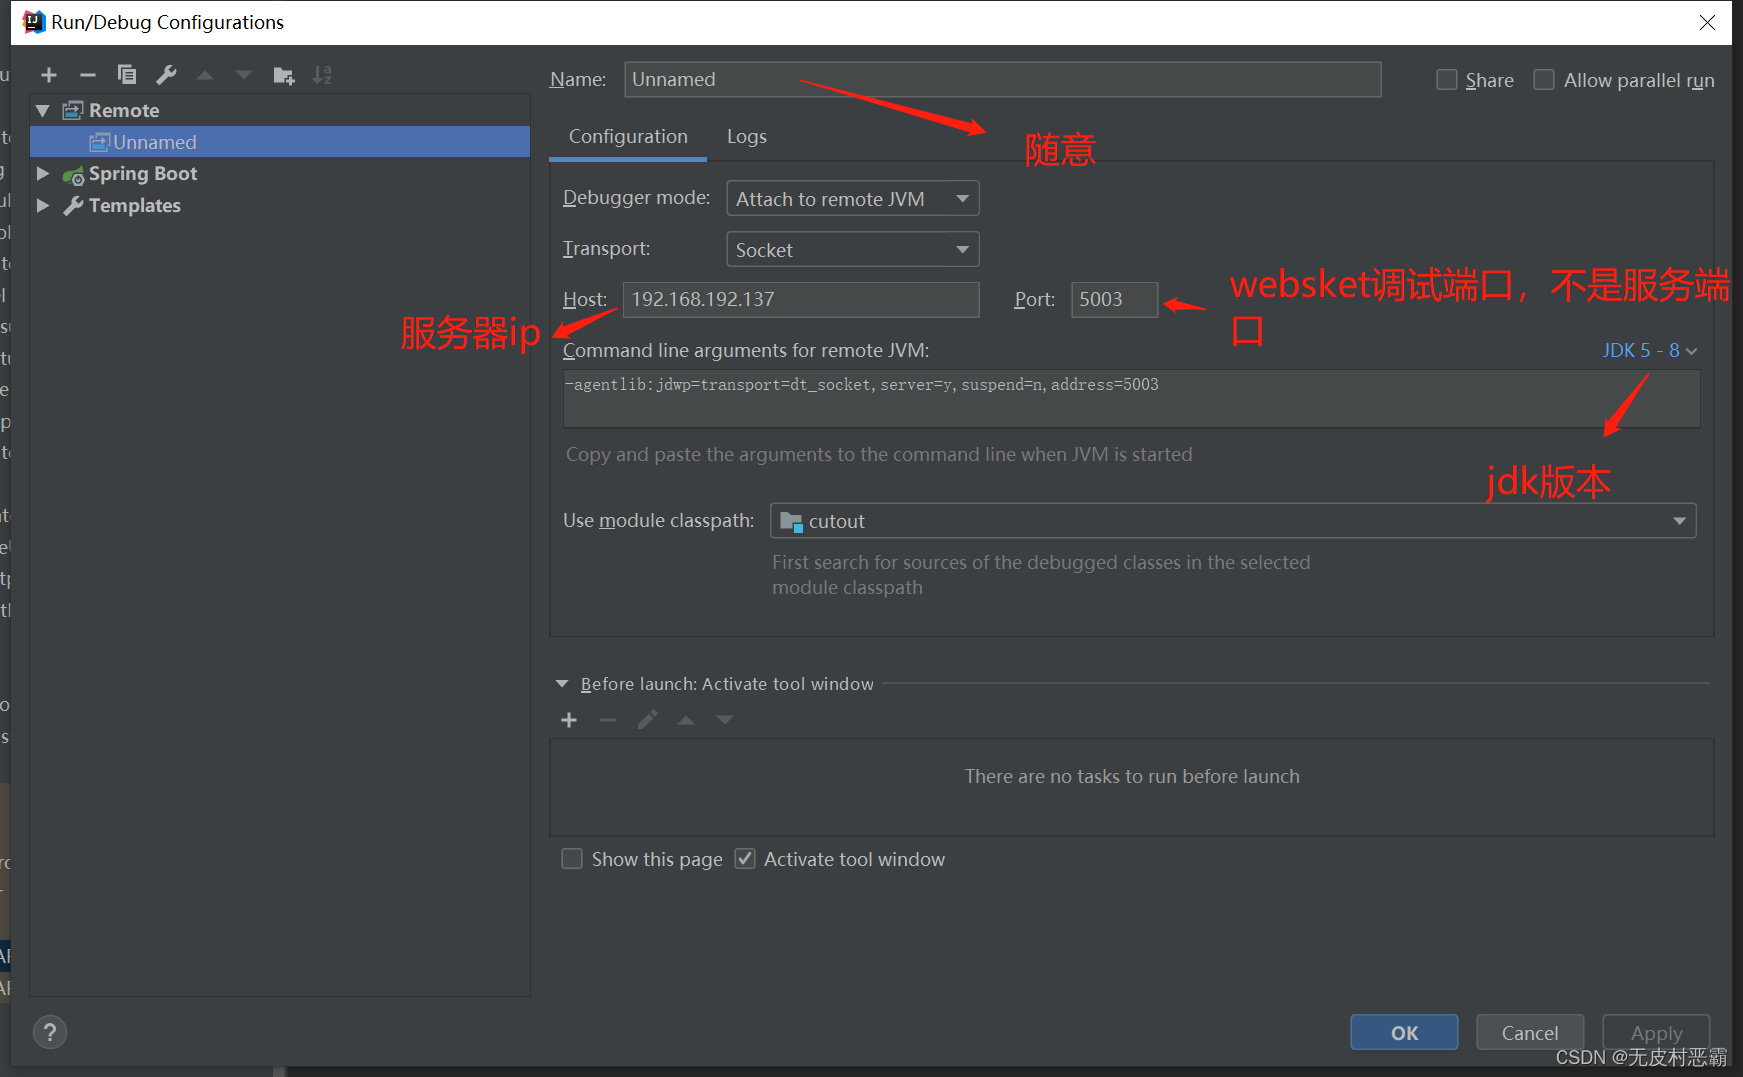Add a before launch task
Viewport: 1743px width, 1077px height.
(569, 720)
